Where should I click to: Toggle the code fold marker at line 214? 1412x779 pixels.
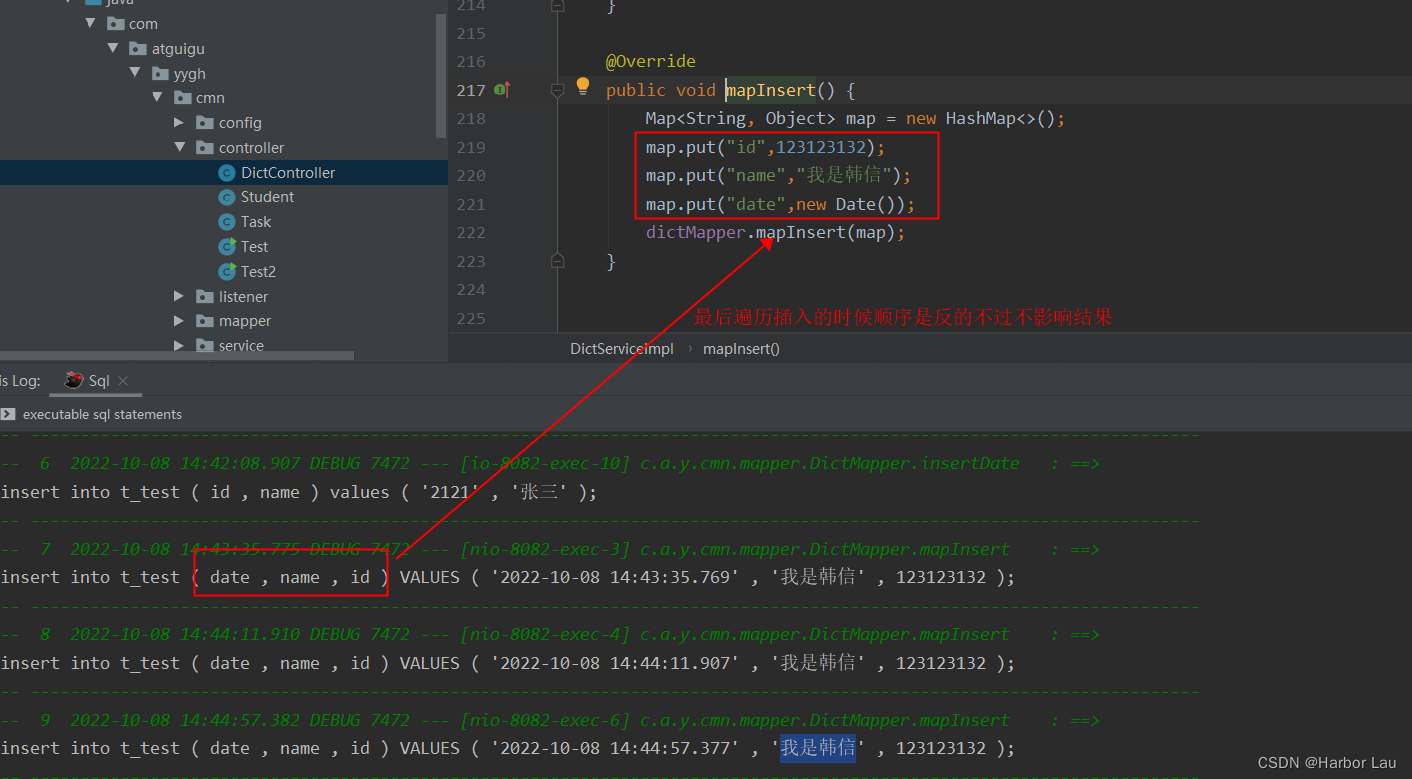pos(557,6)
